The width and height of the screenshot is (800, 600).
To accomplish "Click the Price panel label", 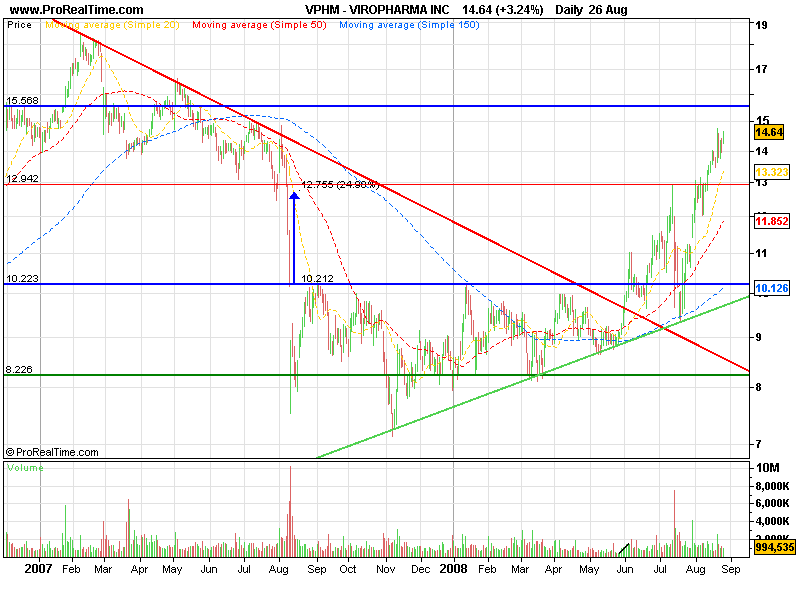I will [x=19, y=25].
